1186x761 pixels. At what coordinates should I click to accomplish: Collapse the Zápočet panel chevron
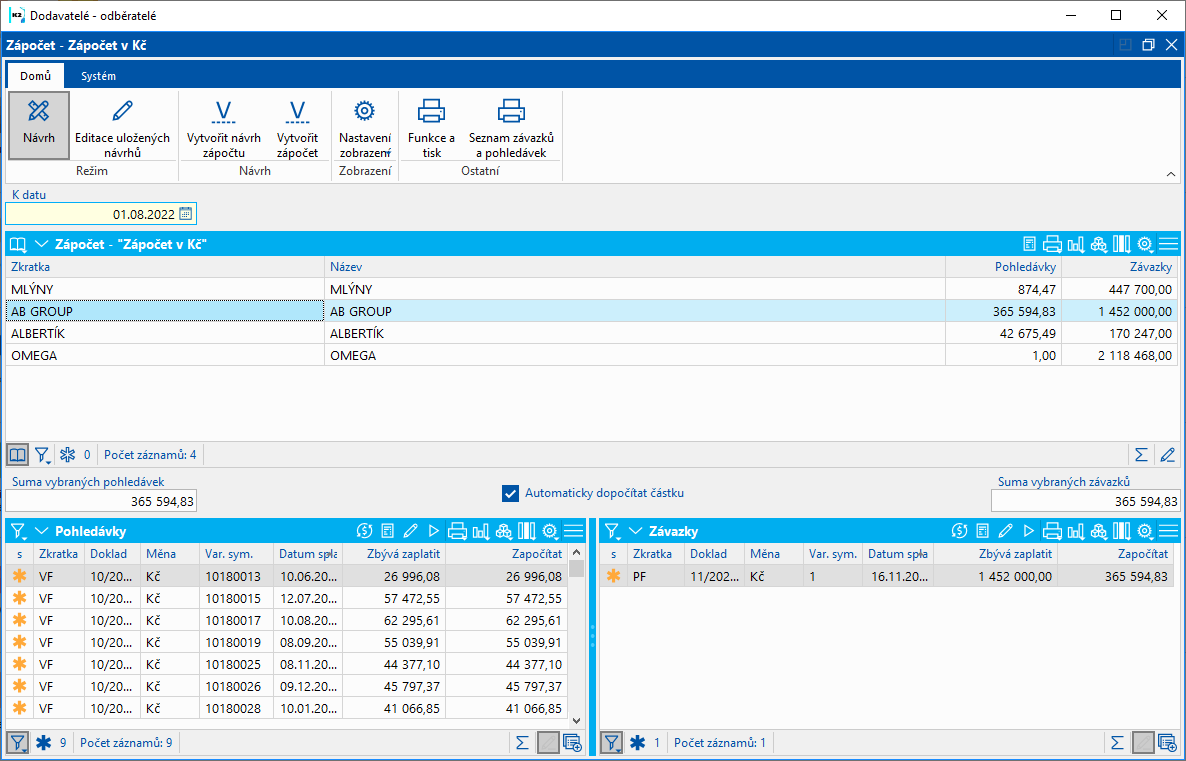(42, 244)
